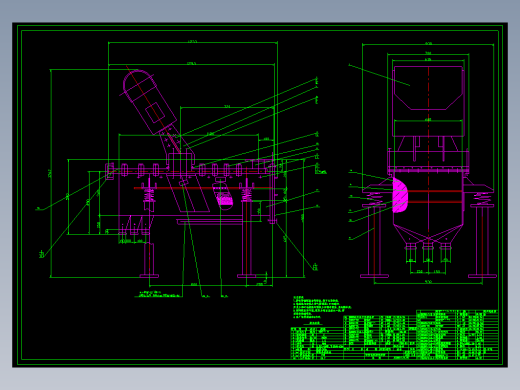Screen dimensions: 520x390
Task: Click the inclined feed chute's rounded top end
Action: 137,81
